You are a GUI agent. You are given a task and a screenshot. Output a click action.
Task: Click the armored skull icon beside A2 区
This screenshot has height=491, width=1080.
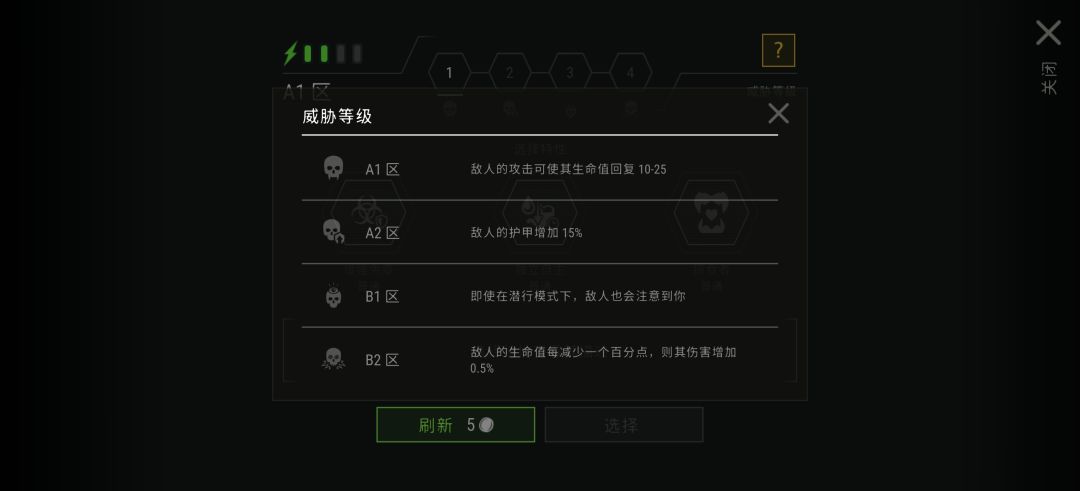click(x=333, y=231)
